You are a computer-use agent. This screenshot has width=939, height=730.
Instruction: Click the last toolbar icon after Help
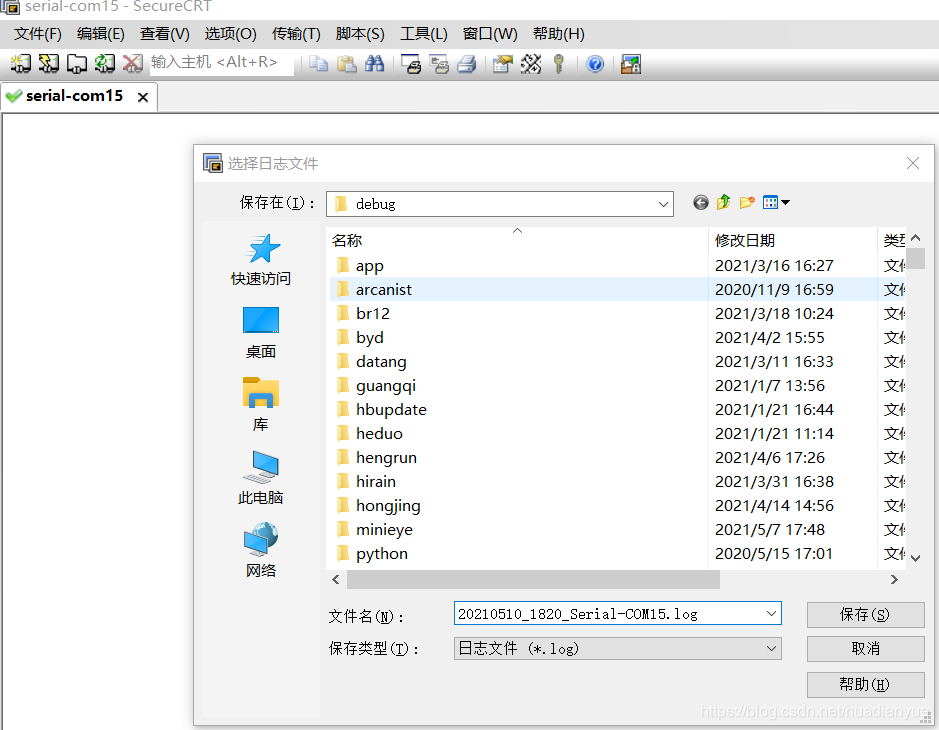coord(631,63)
